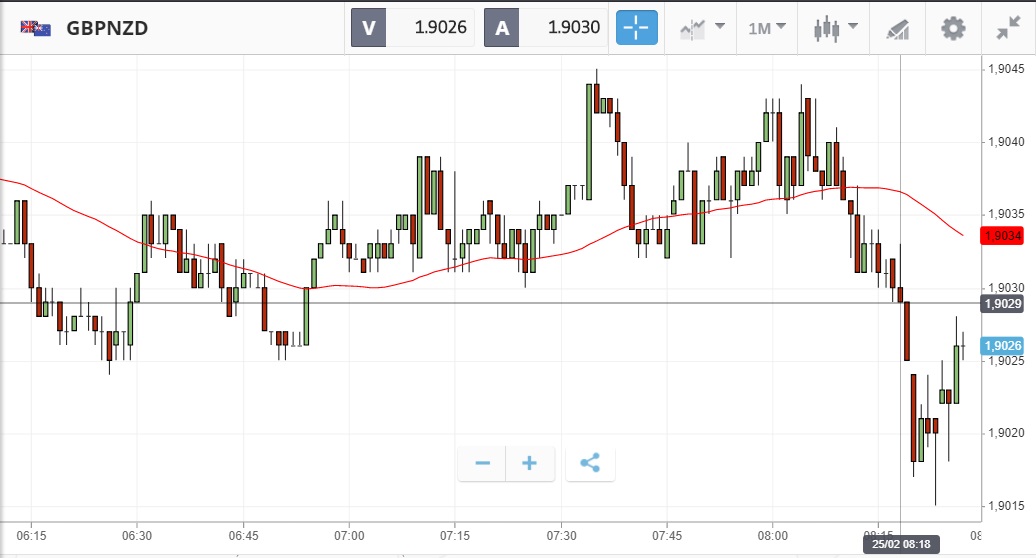
Task: Click the sell button labeled V
Action: coord(368,28)
